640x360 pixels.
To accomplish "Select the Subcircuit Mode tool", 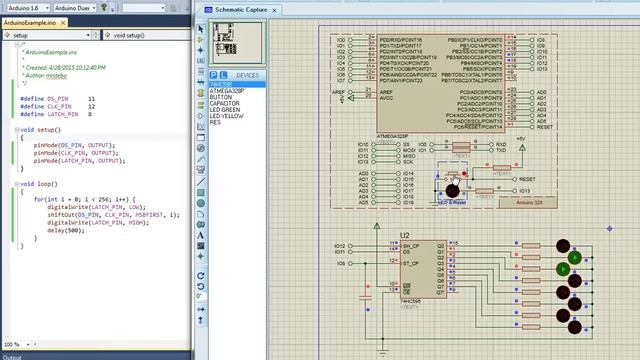I will click(x=200, y=93).
